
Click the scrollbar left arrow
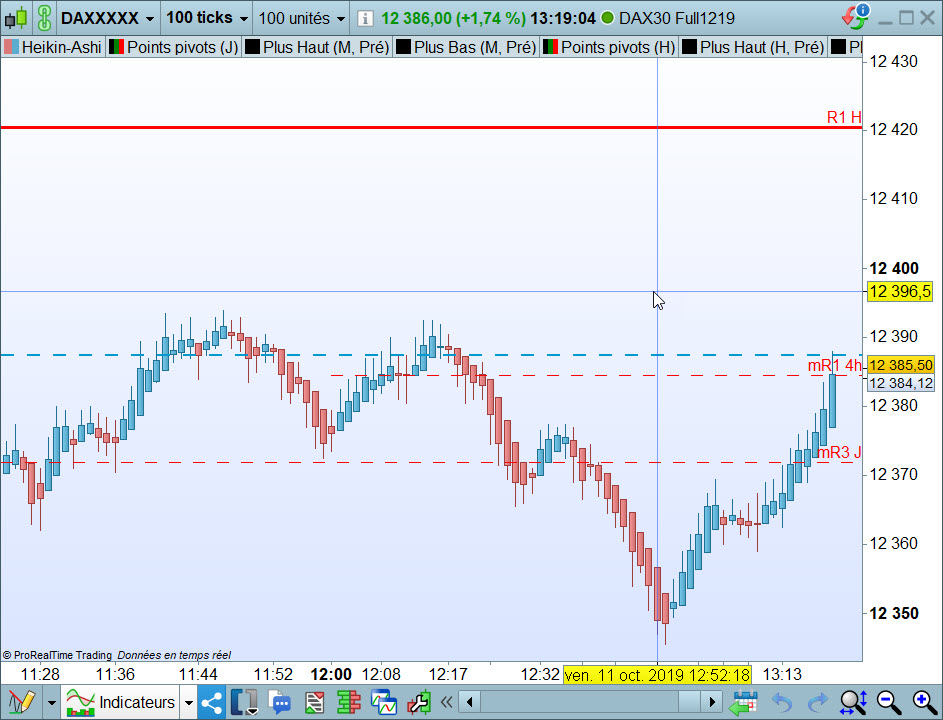pyautogui.click(x=470, y=702)
